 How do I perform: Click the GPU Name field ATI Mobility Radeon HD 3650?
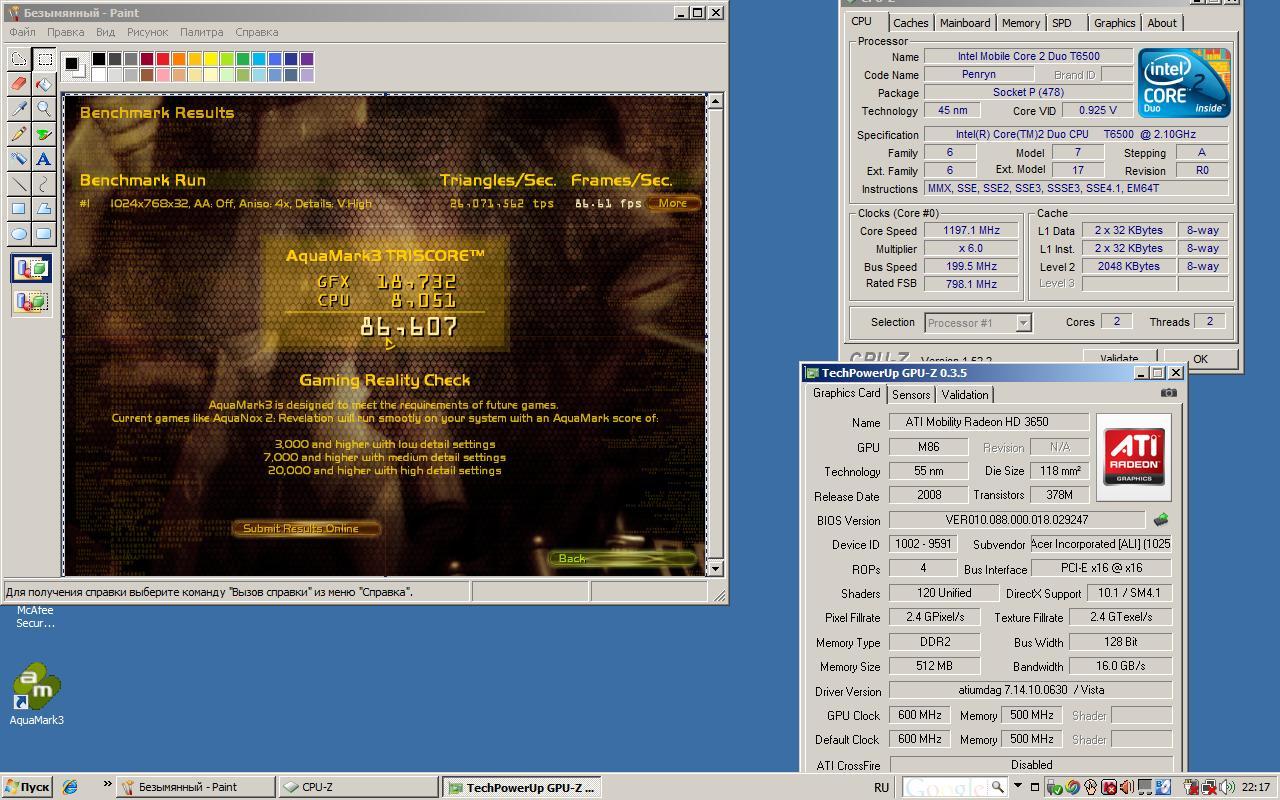pos(989,422)
